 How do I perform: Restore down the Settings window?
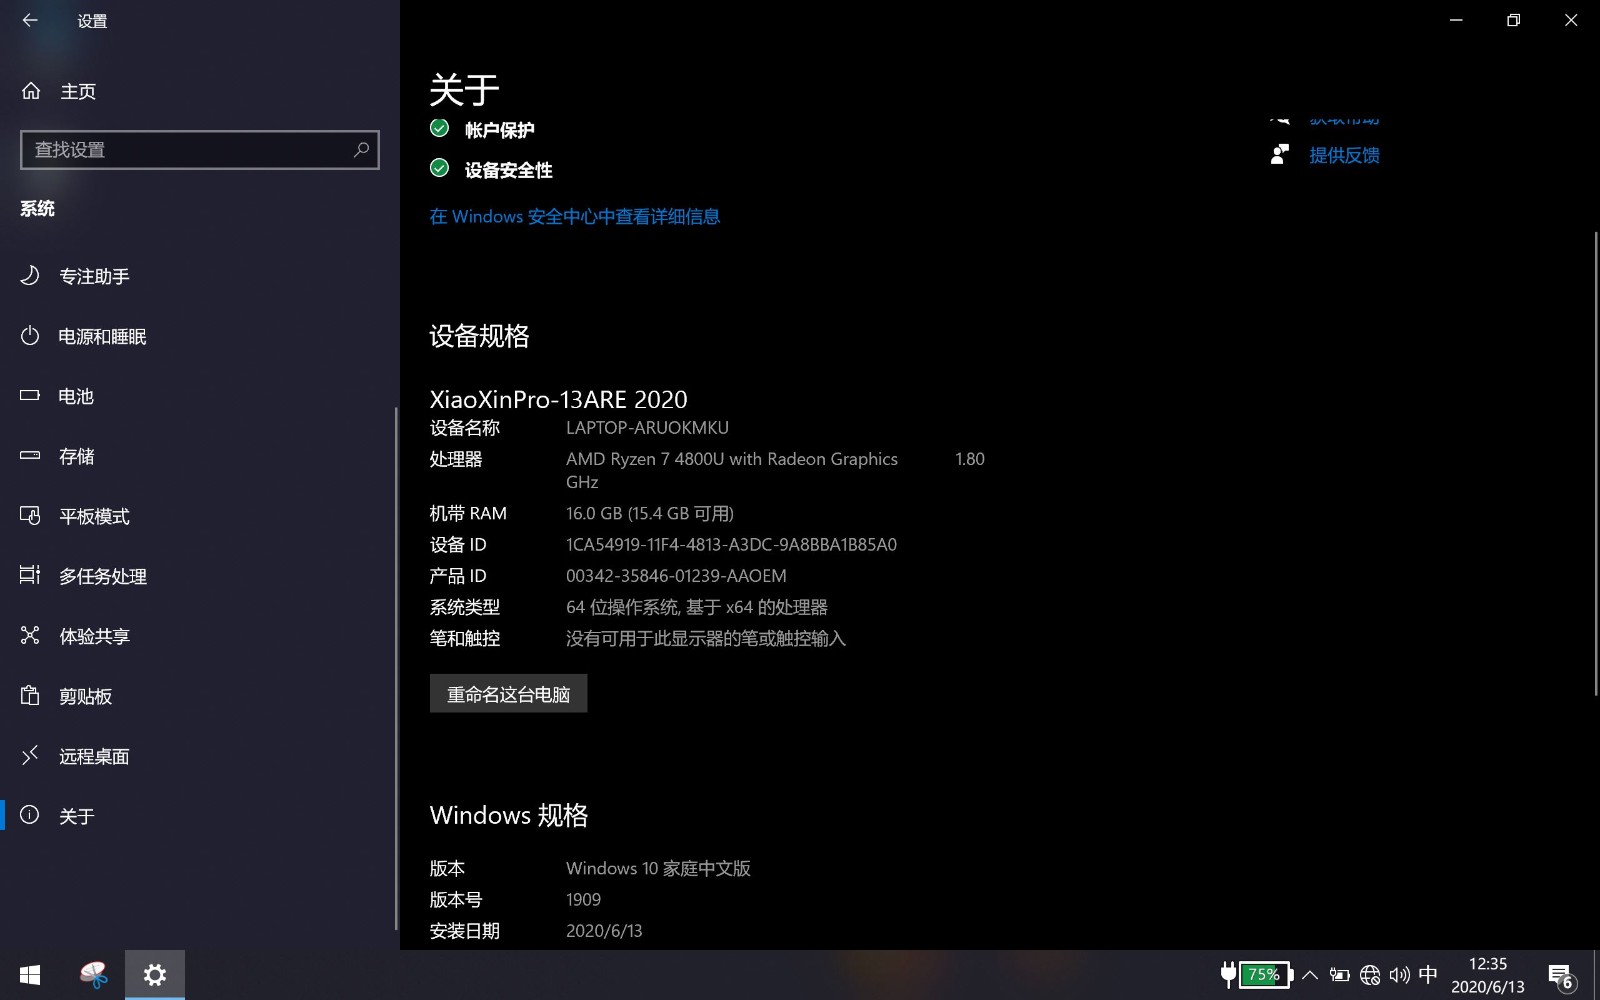pos(1513,20)
